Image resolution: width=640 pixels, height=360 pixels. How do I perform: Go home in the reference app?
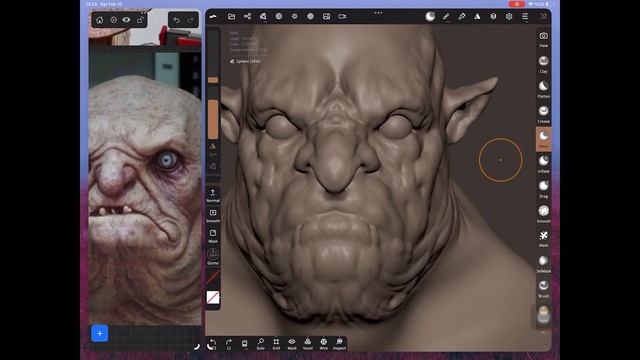[100, 20]
